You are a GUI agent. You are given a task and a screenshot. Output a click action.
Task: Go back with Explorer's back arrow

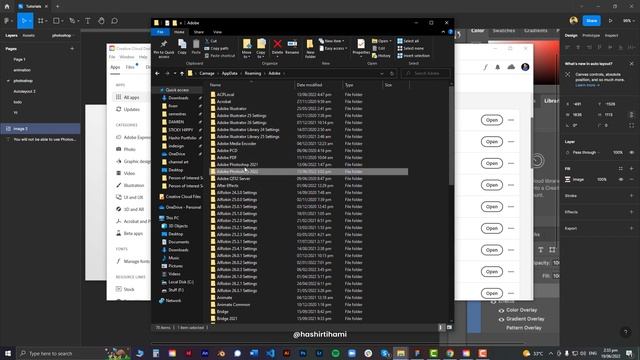point(158,73)
